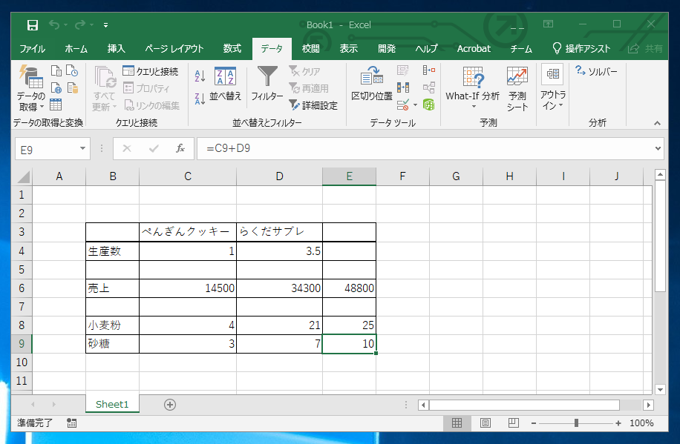Open the Acrobat tab
The width and height of the screenshot is (680, 444).
474,49
